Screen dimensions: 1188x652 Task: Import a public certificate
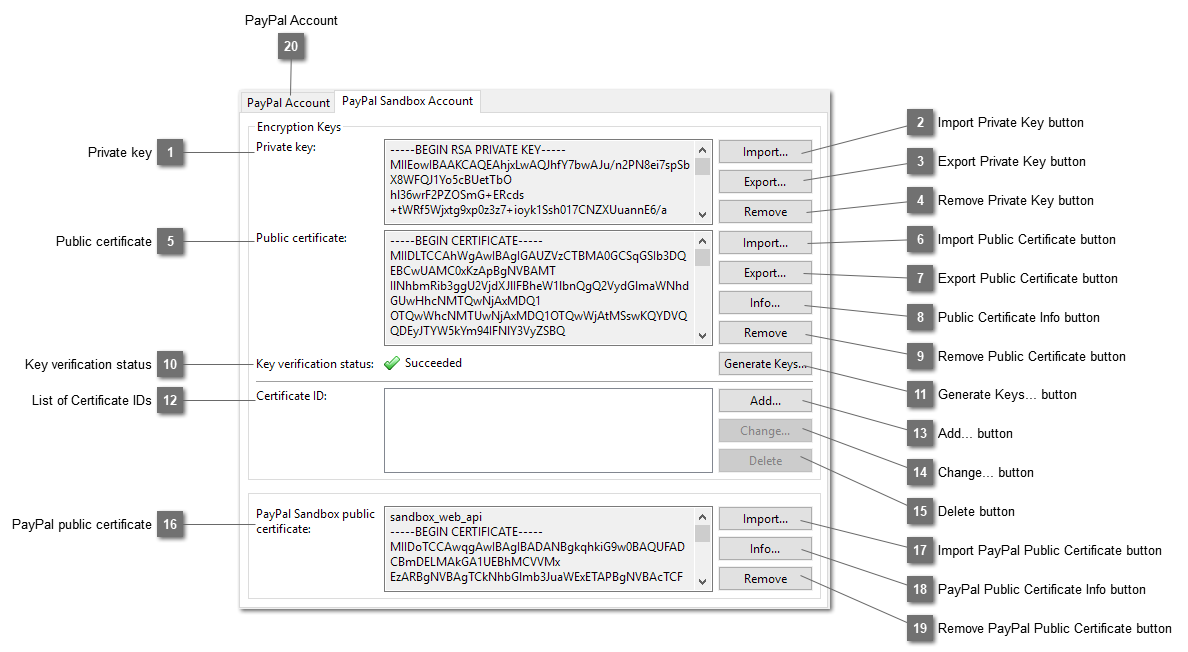pos(765,242)
